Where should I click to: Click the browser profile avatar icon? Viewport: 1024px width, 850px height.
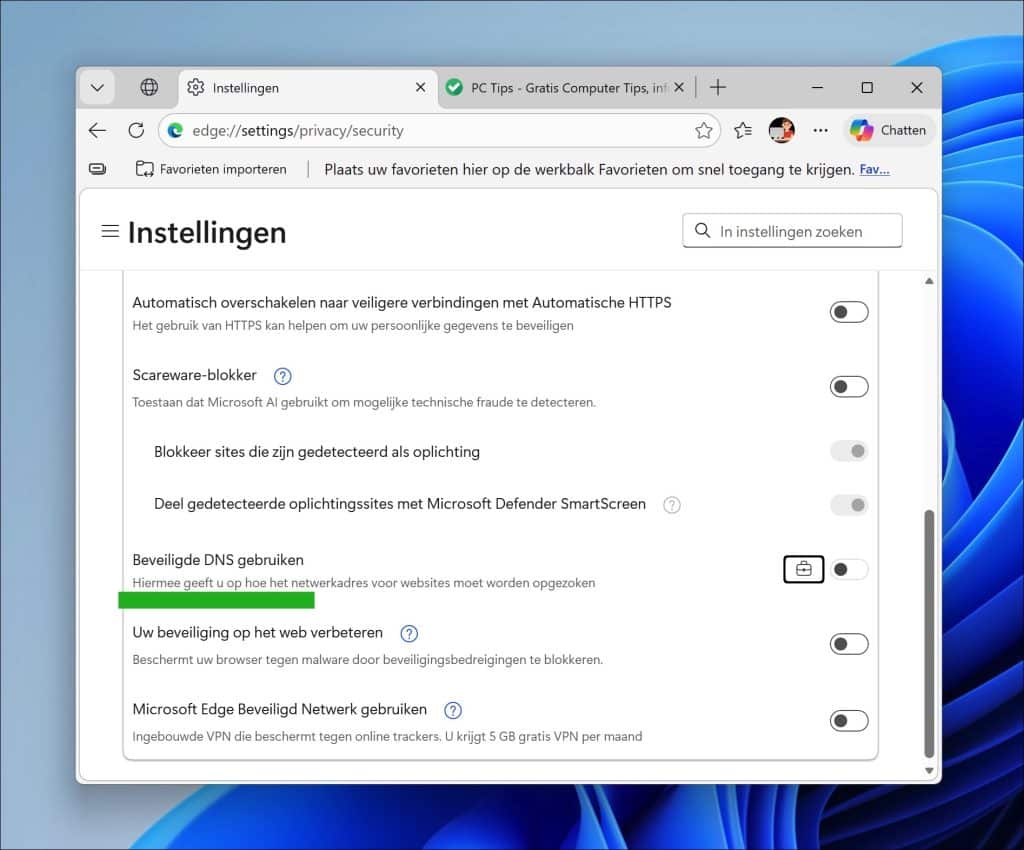782,130
